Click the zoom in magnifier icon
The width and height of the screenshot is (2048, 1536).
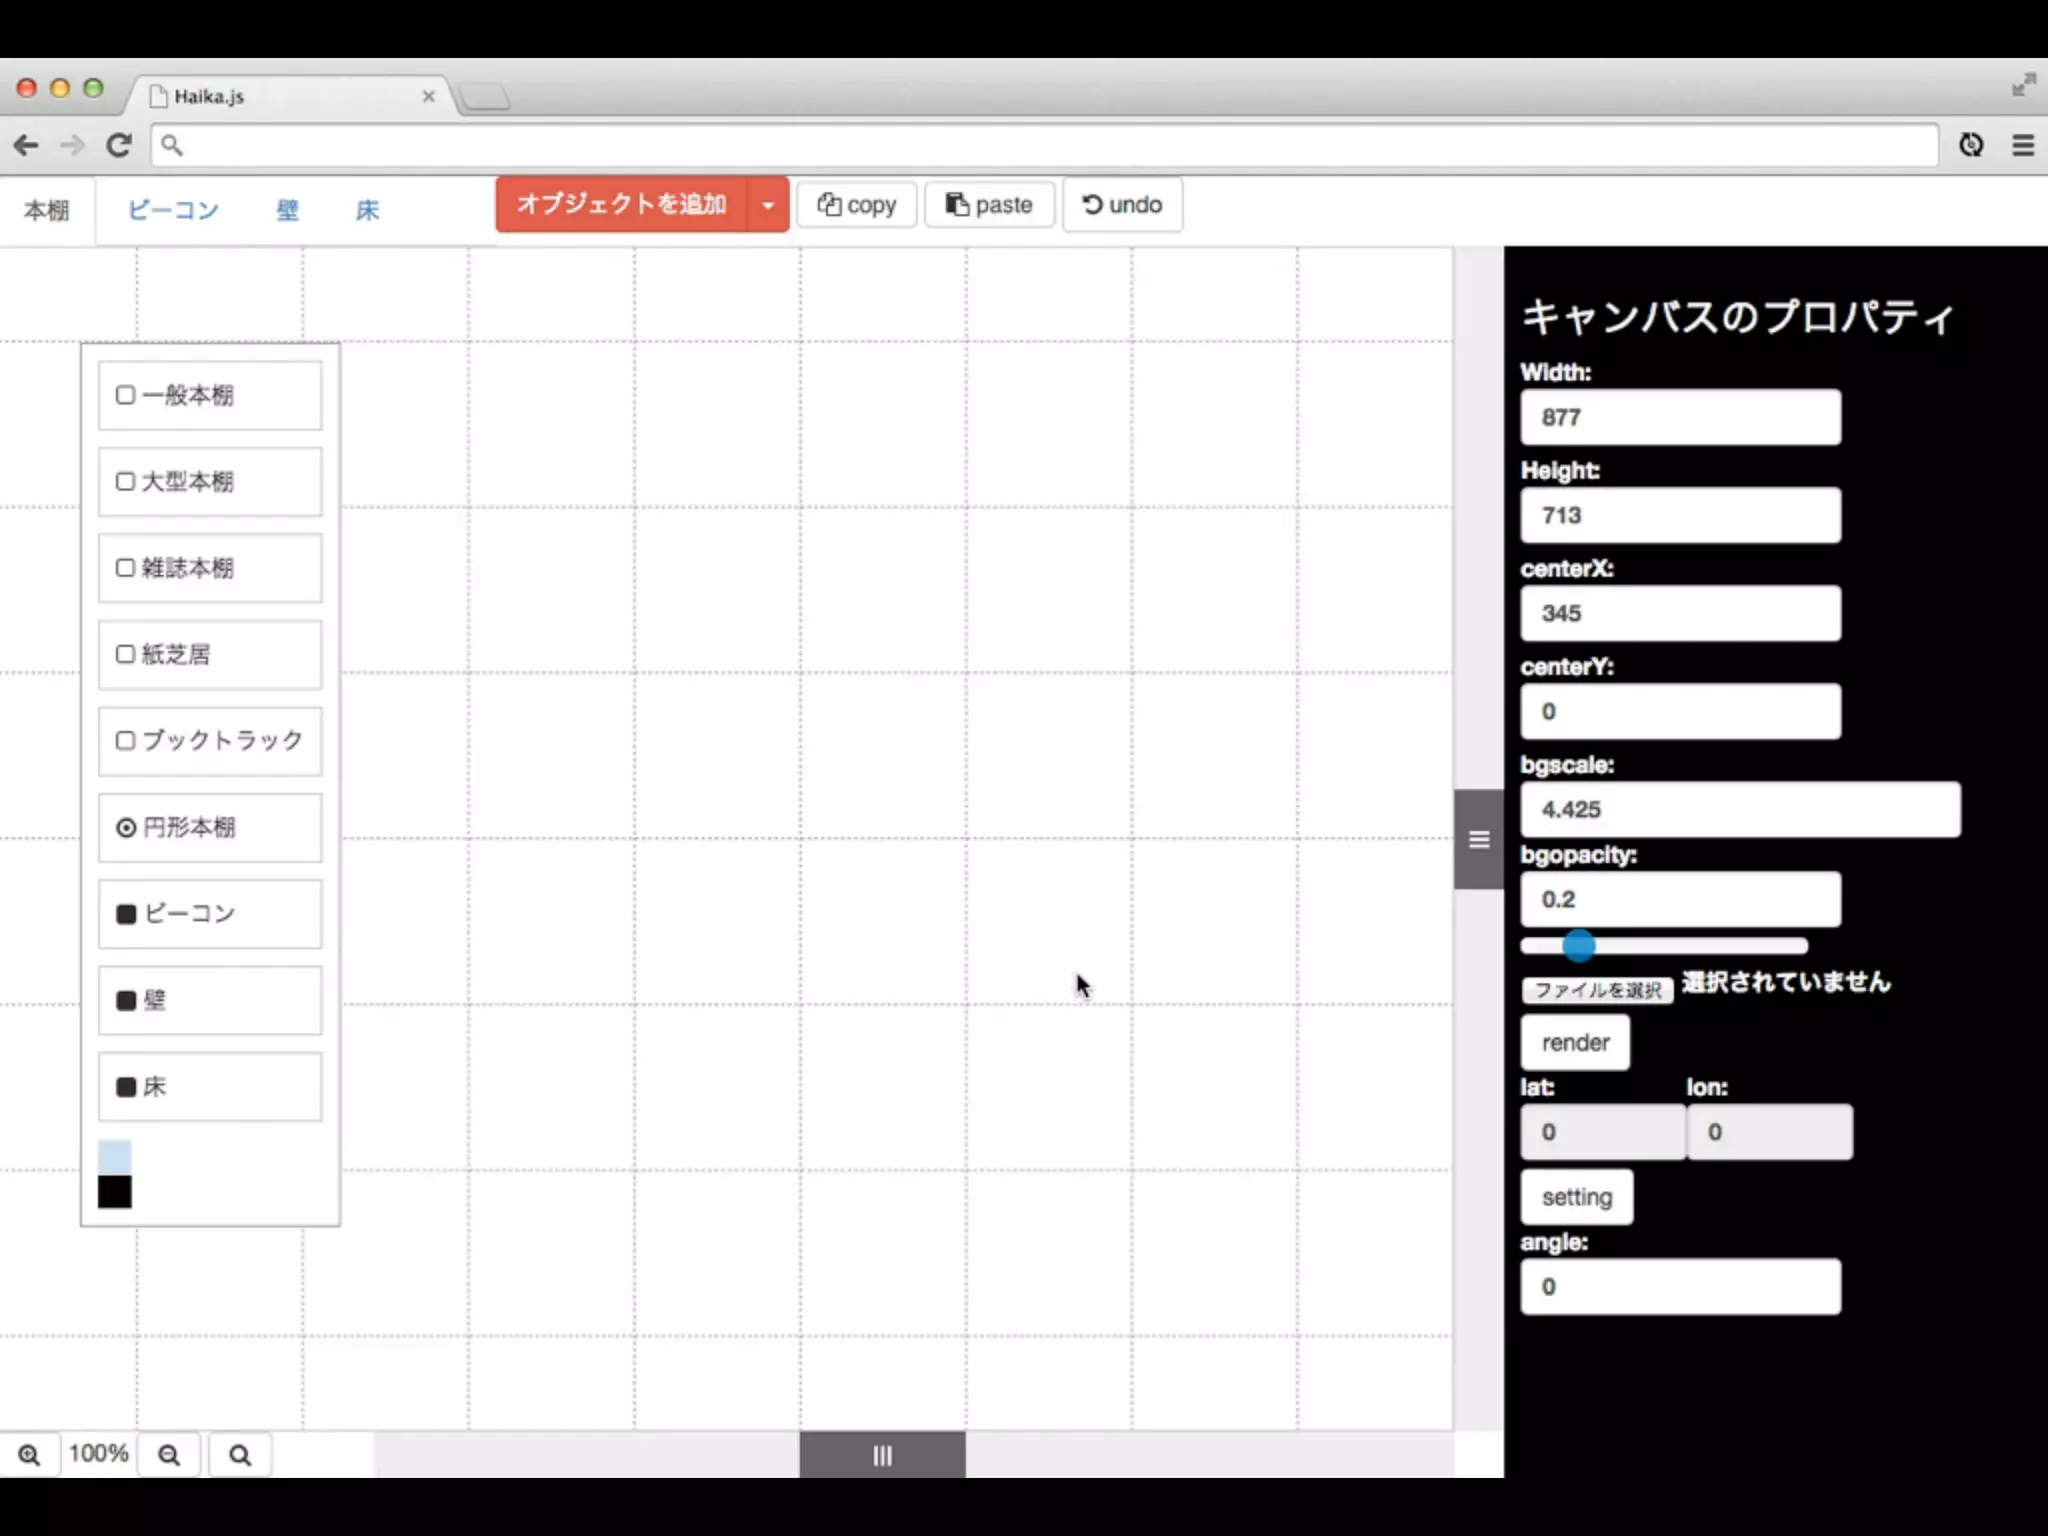pyautogui.click(x=29, y=1455)
